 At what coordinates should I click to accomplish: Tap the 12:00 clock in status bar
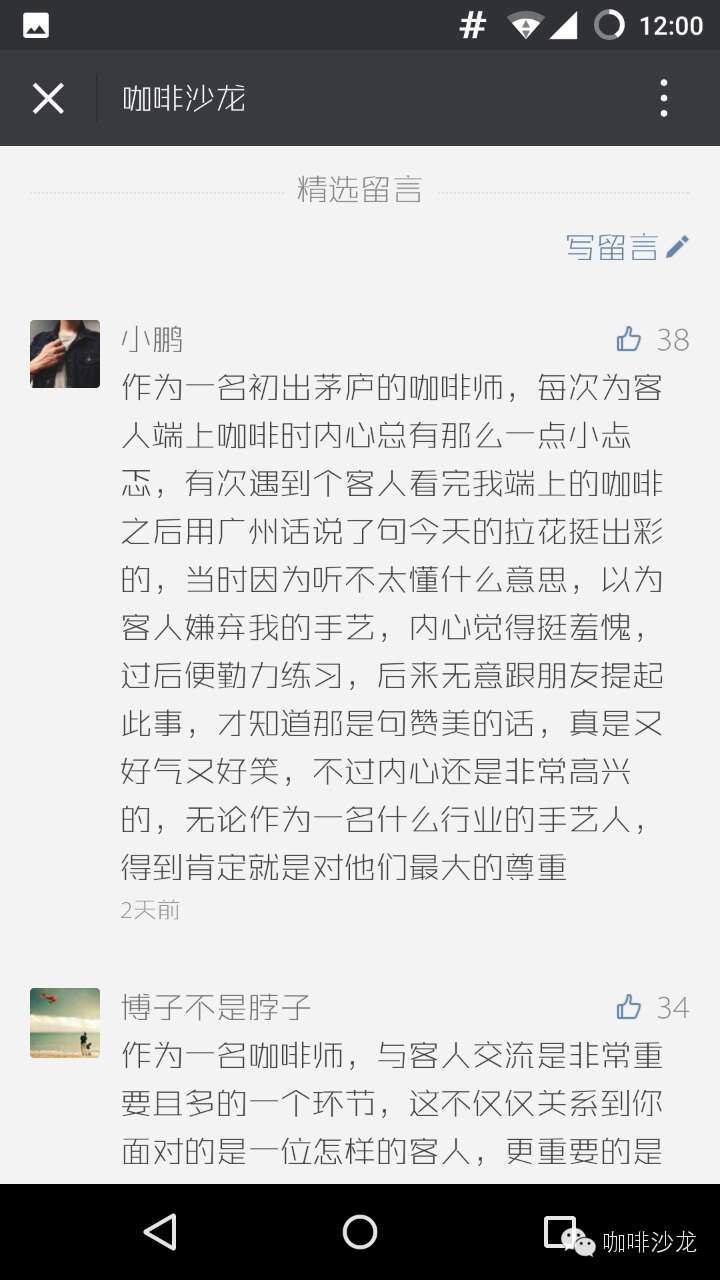point(671,25)
